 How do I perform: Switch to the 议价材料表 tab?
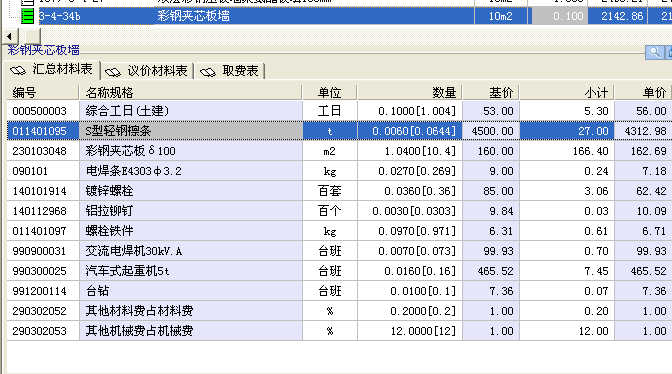click(x=147, y=71)
